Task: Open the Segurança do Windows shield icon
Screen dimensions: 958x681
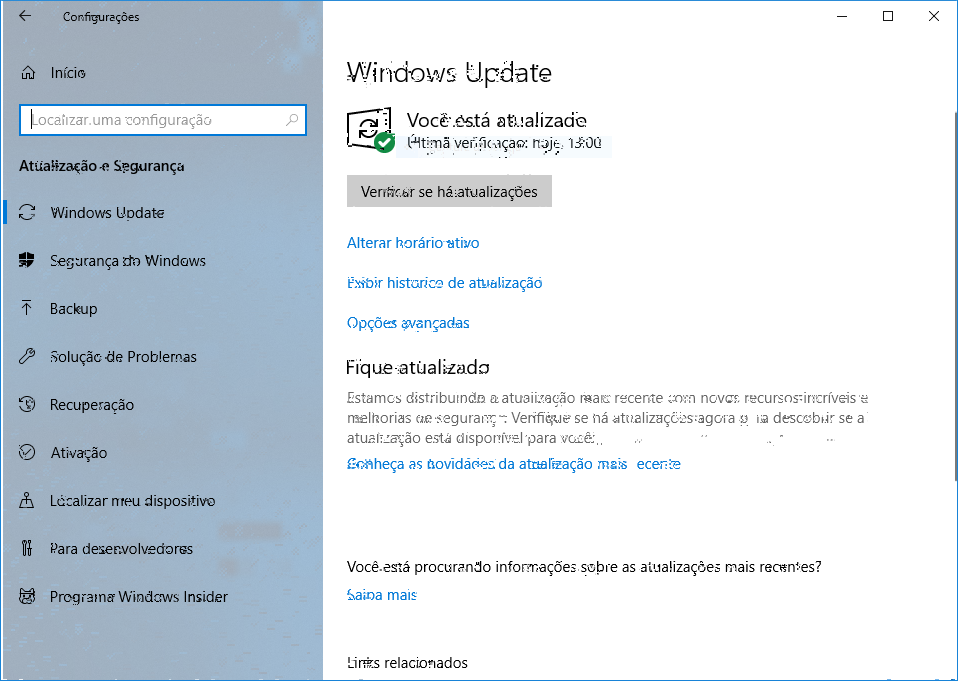Action: point(27,260)
